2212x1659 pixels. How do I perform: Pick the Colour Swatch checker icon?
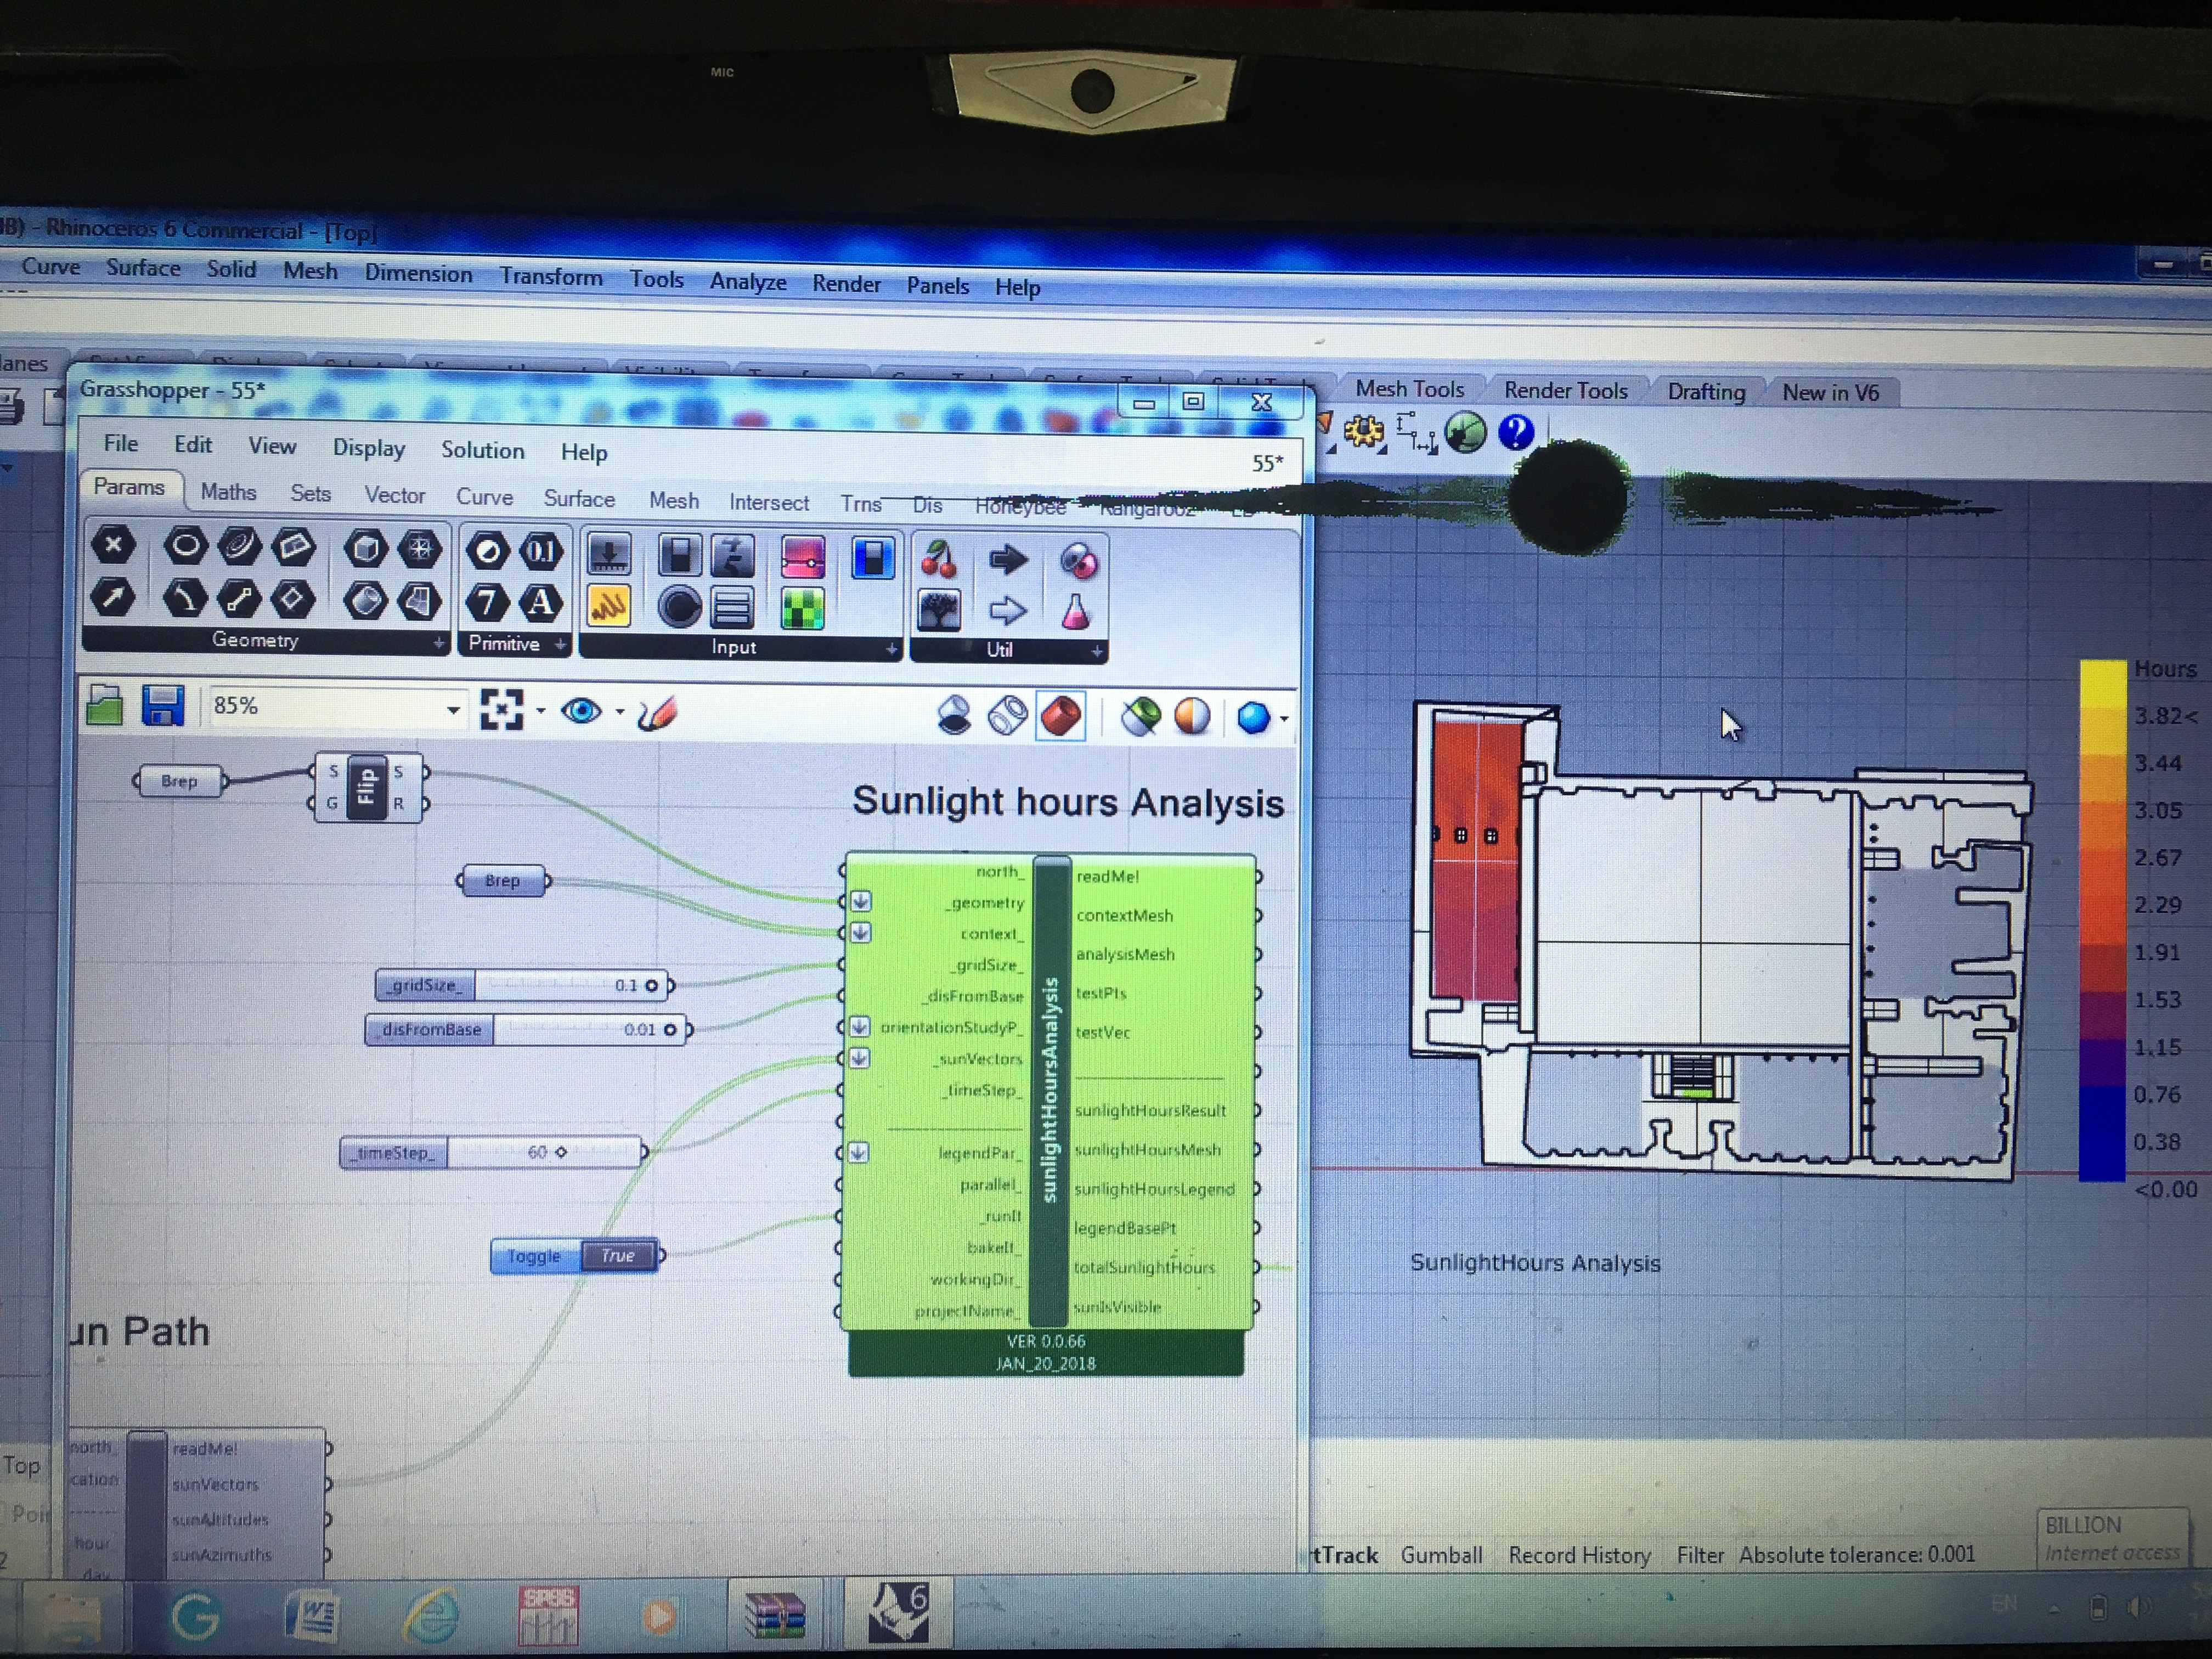click(802, 609)
